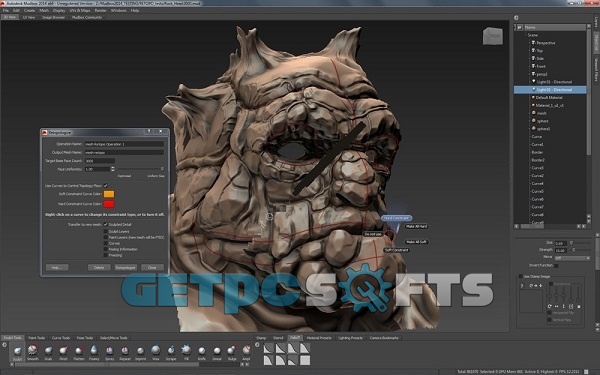Image resolution: width=600 pixels, height=375 pixels.
Task: Click the Output Mesh Name field
Action: 124,152
